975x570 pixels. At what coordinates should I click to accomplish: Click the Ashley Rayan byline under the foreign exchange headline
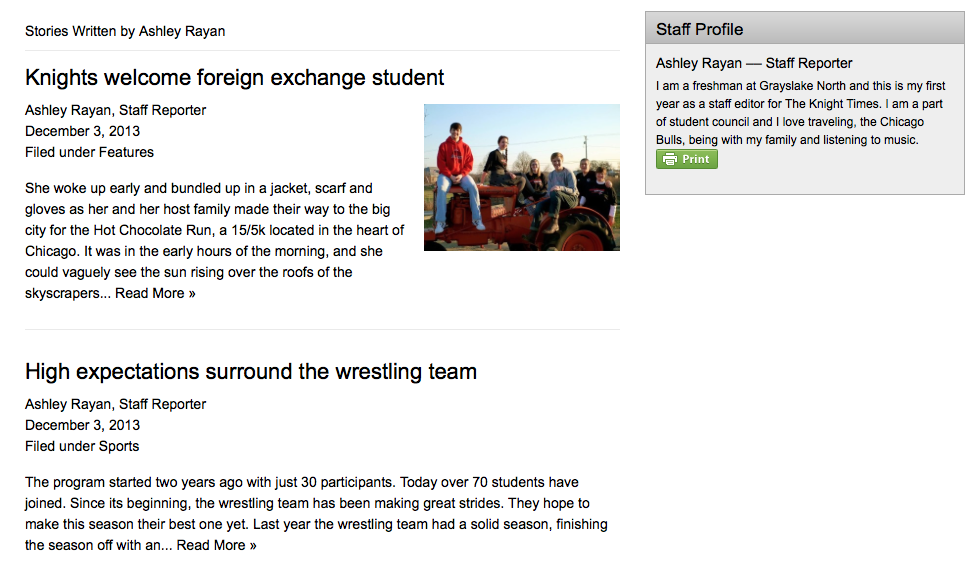click(67, 110)
